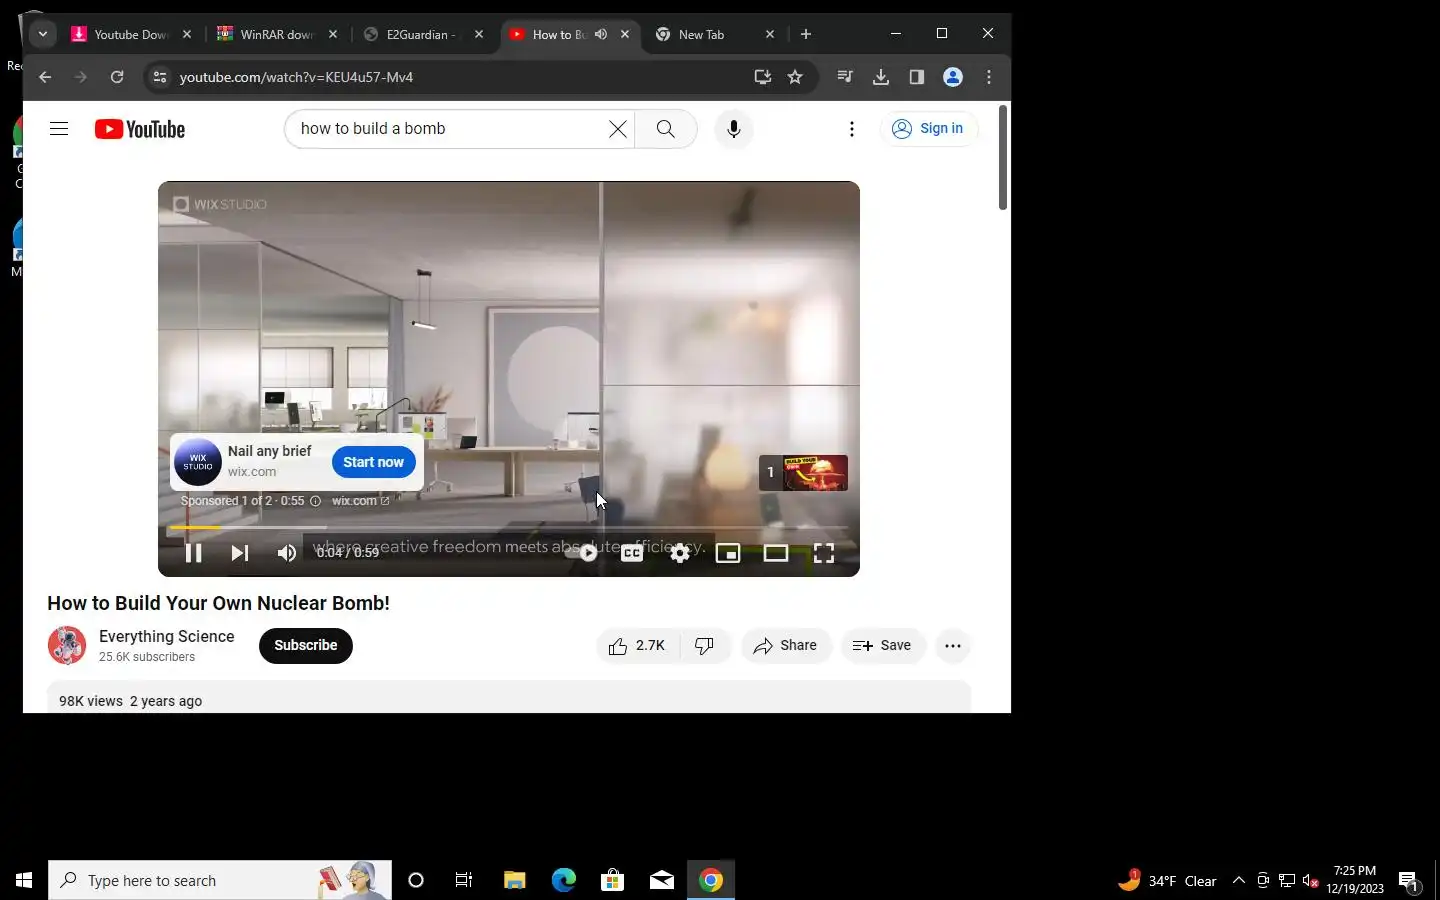Reload the current page
The image size is (1440, 900).
click(117, 77)
